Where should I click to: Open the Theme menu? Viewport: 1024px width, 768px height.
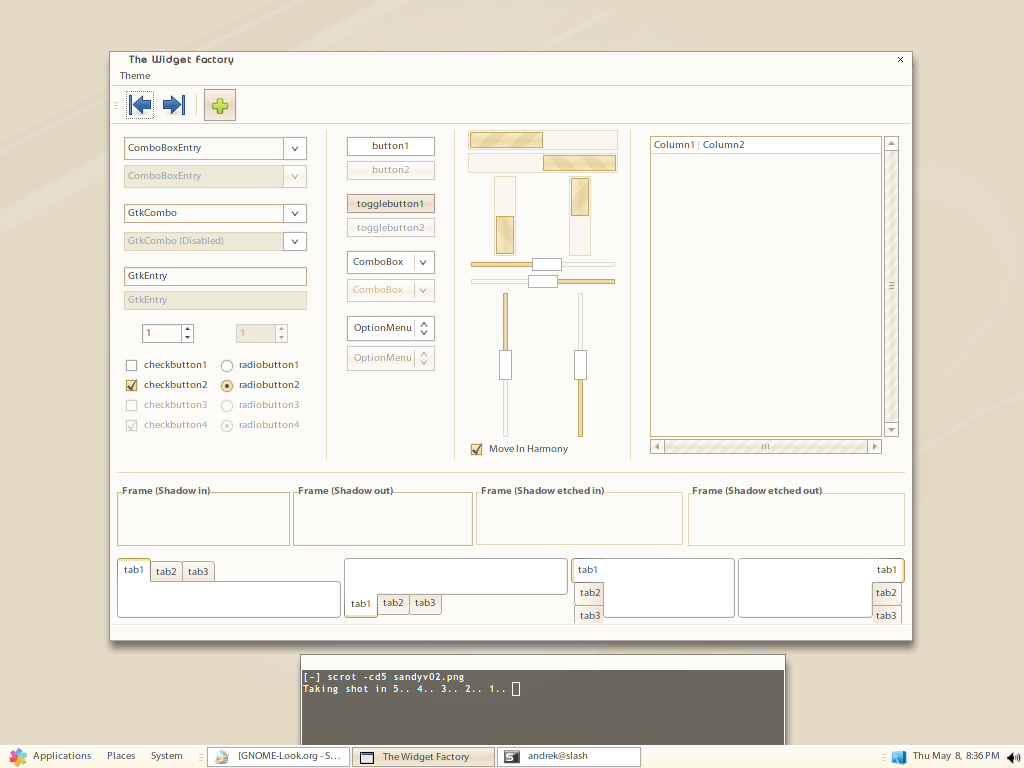135,76
